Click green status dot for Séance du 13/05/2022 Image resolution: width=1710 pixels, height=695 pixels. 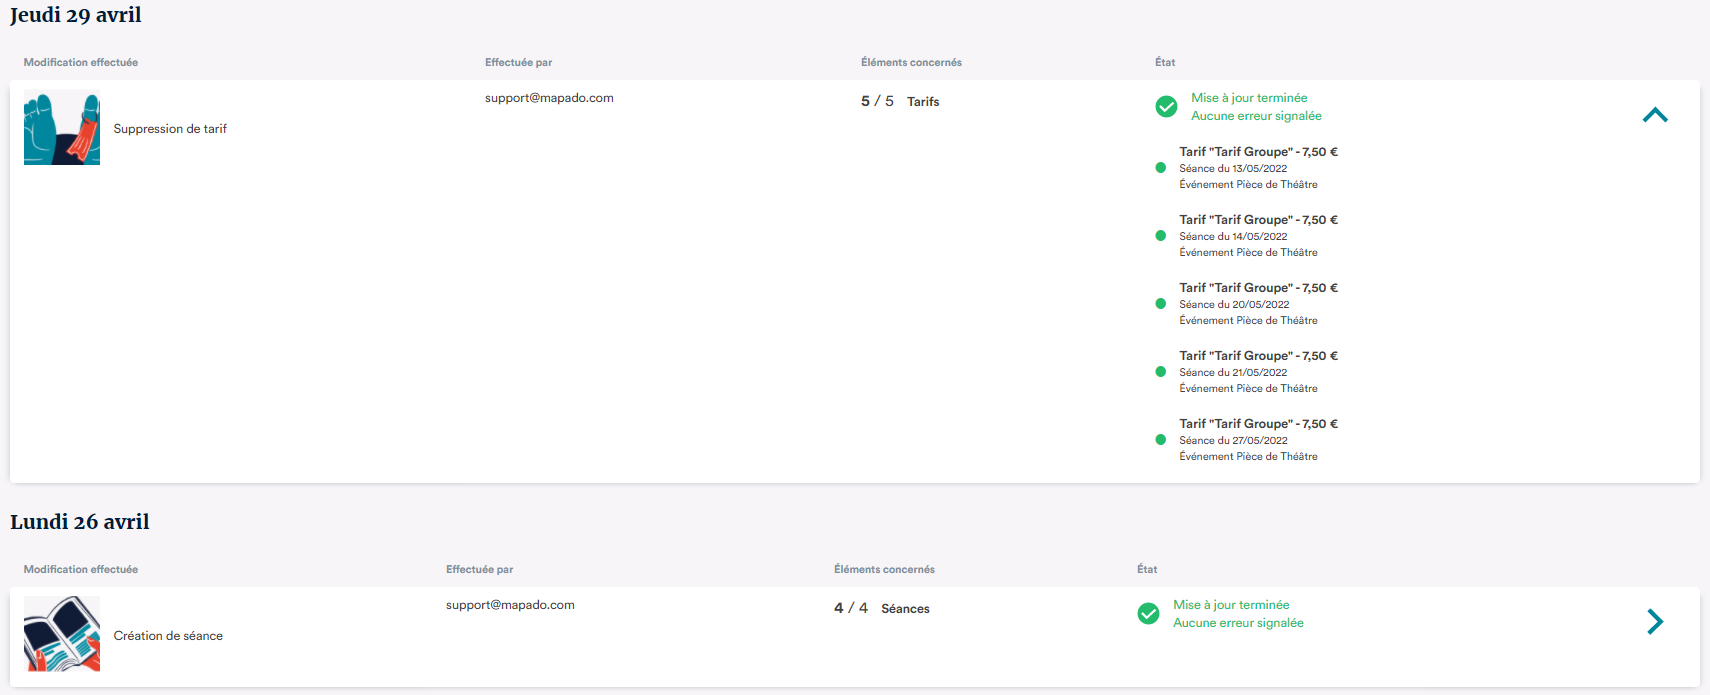(1160, 168)
